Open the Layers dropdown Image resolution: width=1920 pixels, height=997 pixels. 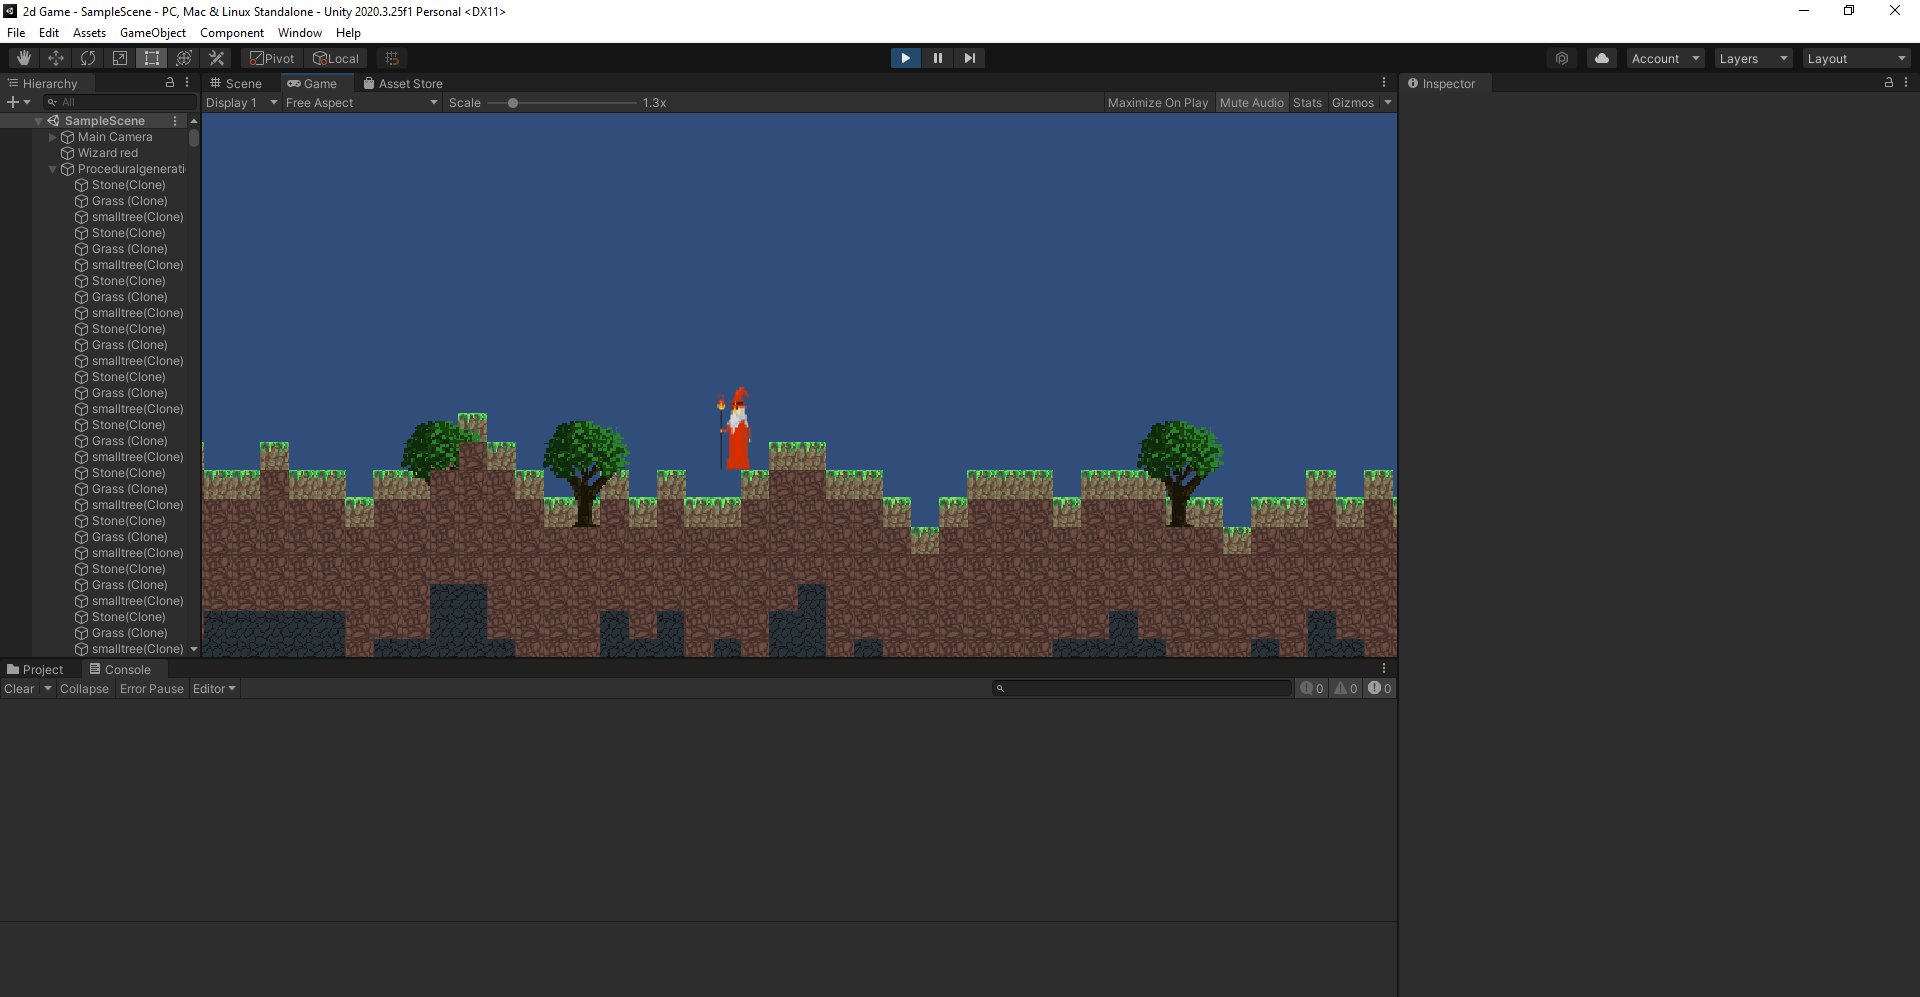[x=1752, y=59]
